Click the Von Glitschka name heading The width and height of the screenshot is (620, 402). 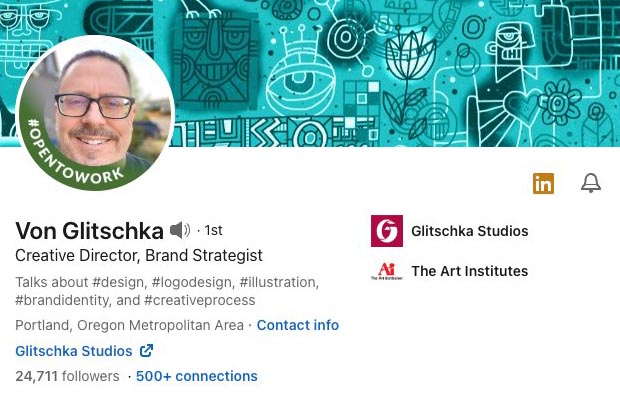point(89,231)
